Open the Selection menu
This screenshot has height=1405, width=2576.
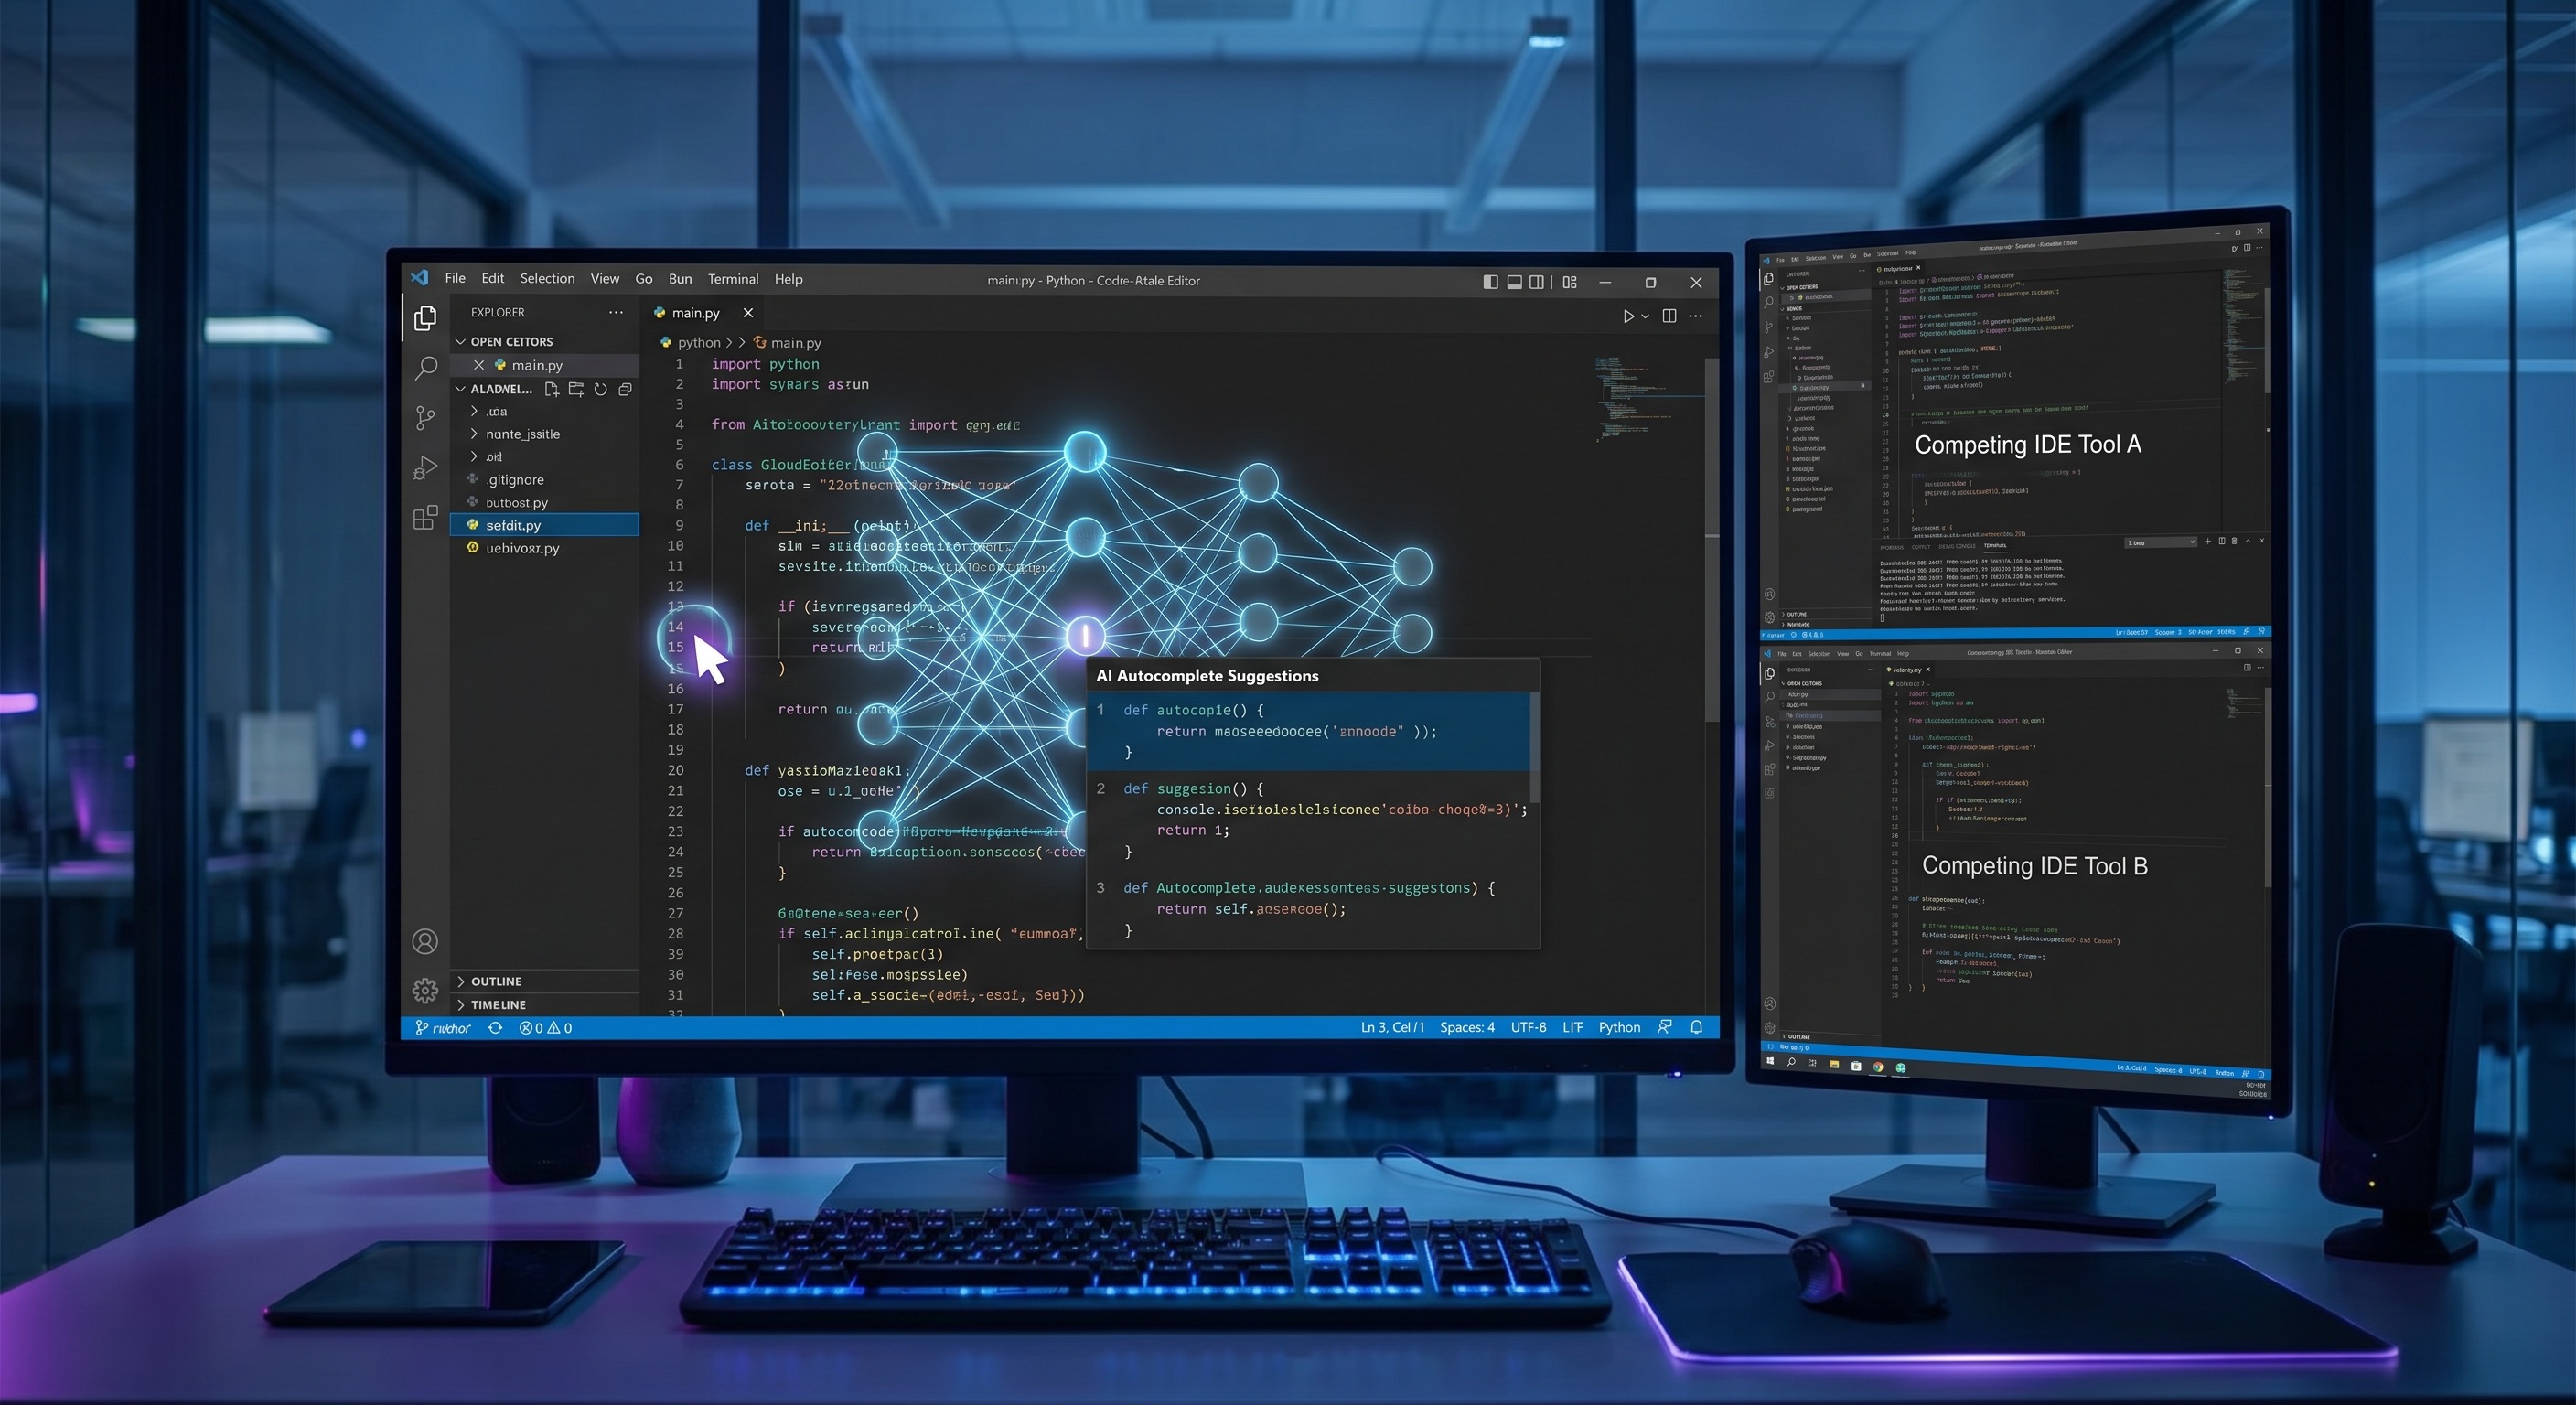[x=547, y=279]
